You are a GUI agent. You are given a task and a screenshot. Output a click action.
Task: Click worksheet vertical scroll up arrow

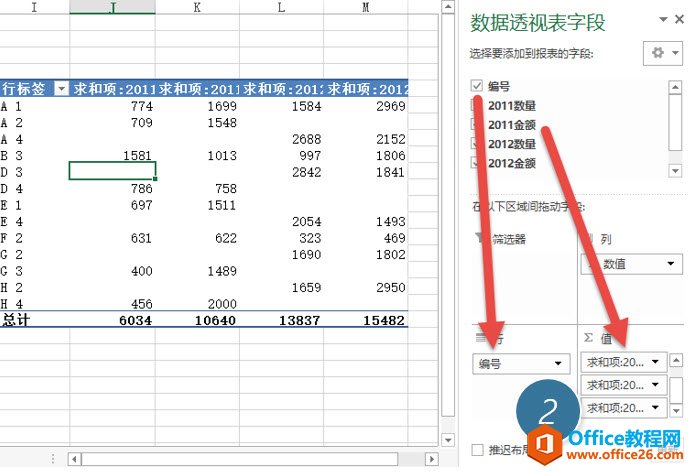pos(448,7)
